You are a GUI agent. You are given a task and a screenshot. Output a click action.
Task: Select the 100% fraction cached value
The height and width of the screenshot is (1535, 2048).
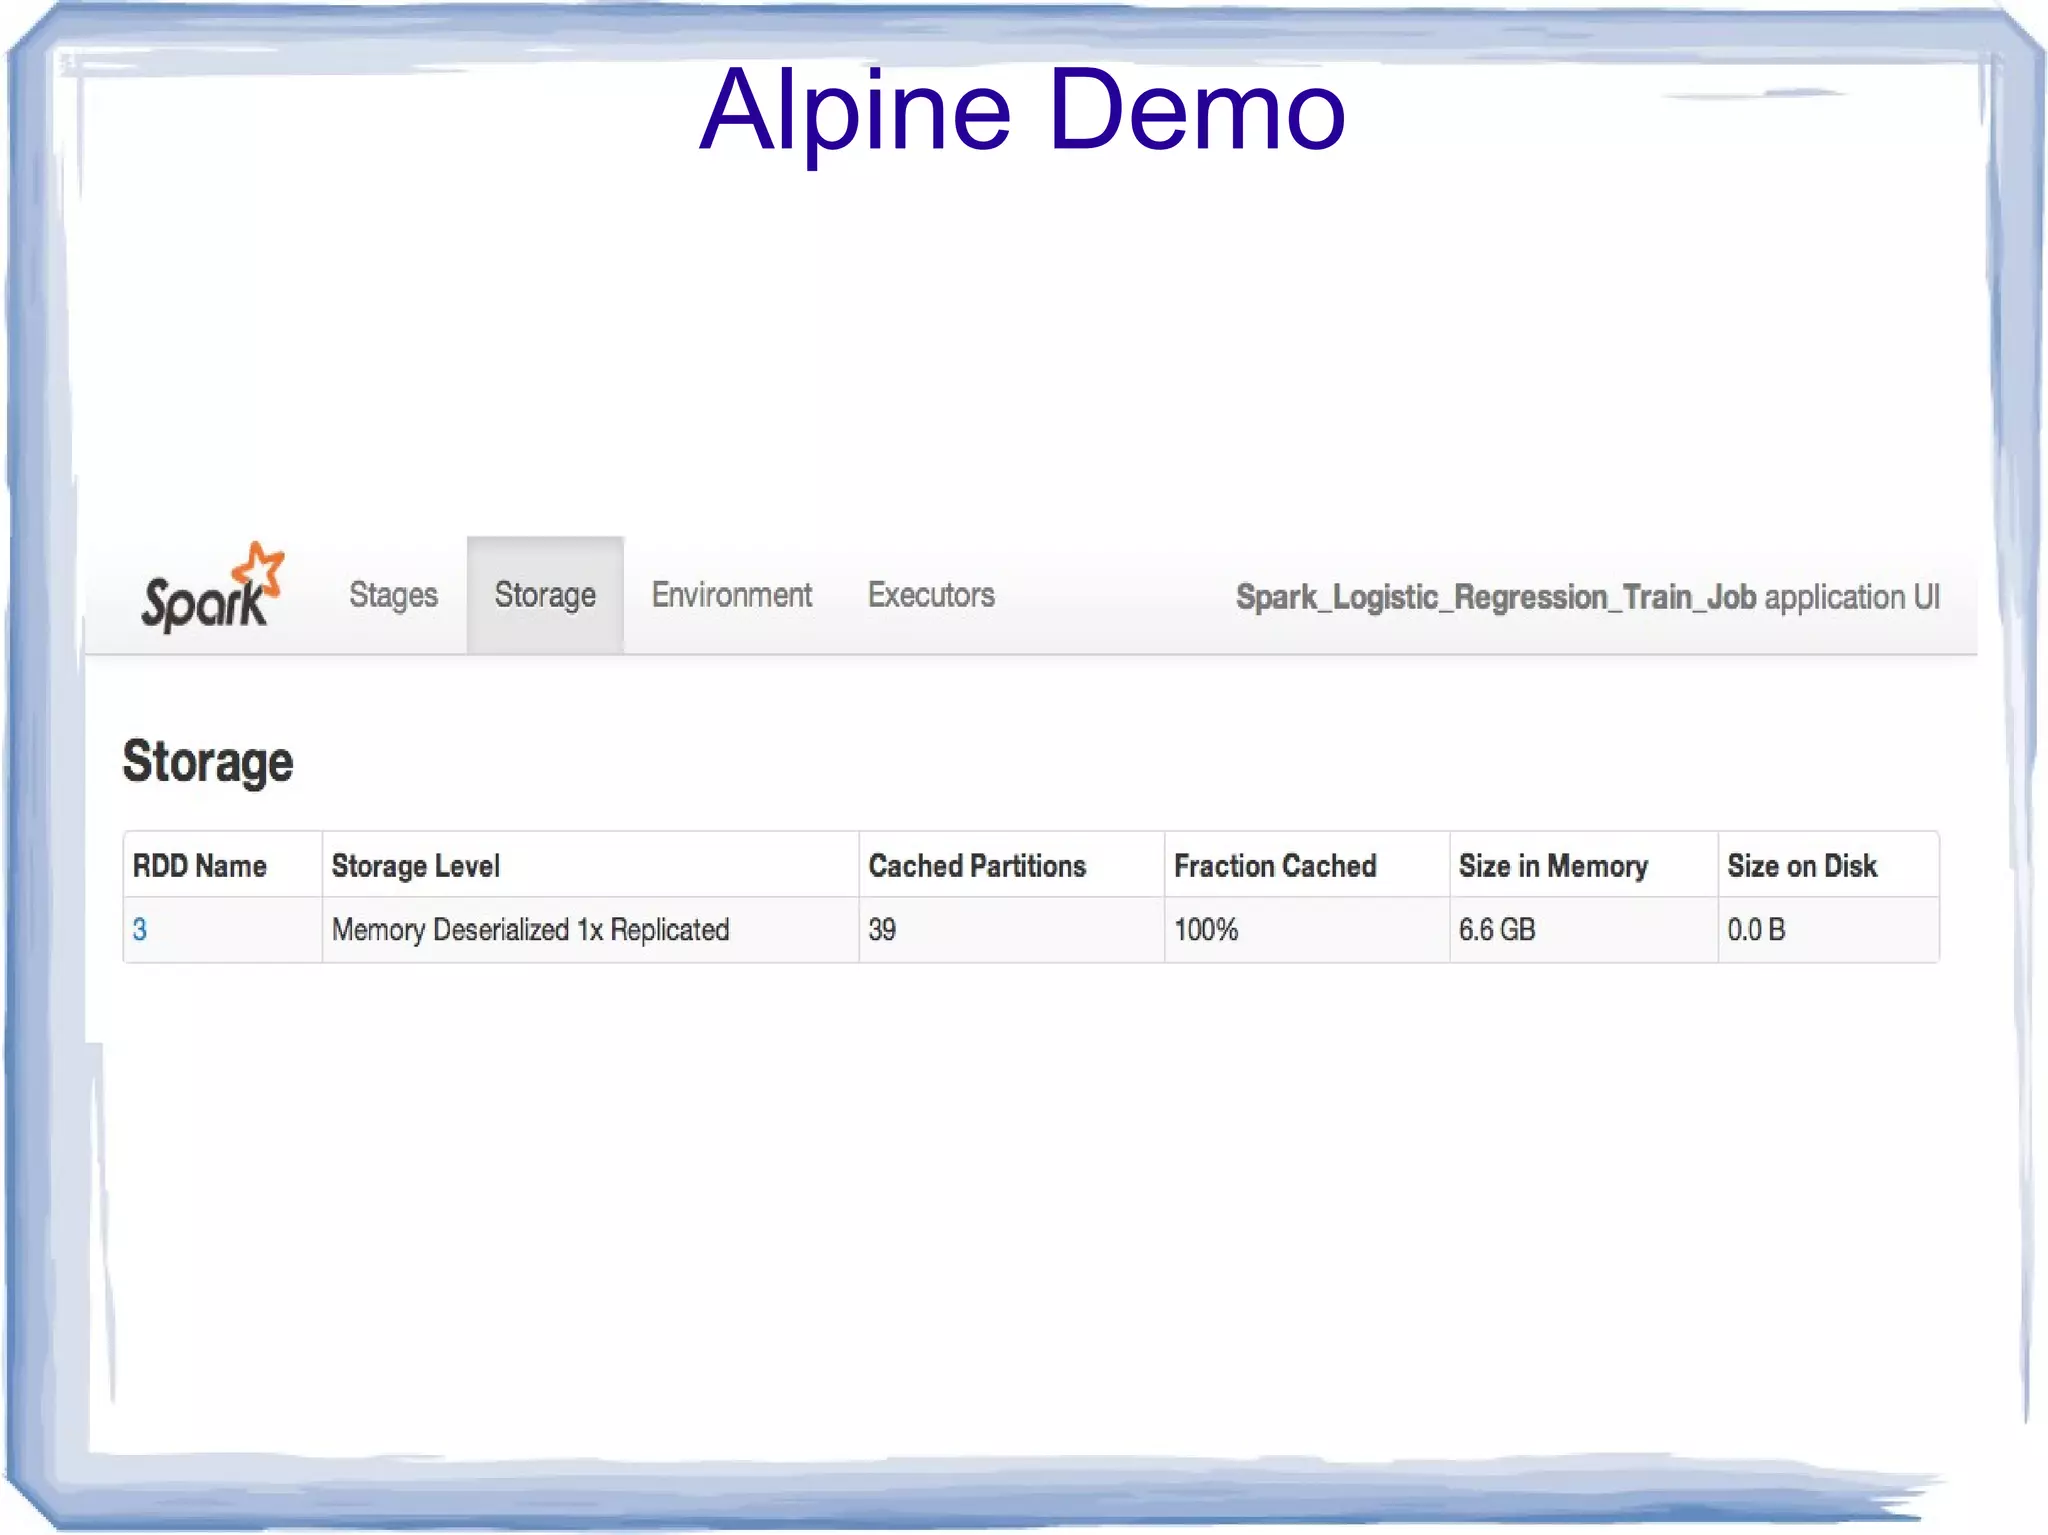tap(1206, 930)
